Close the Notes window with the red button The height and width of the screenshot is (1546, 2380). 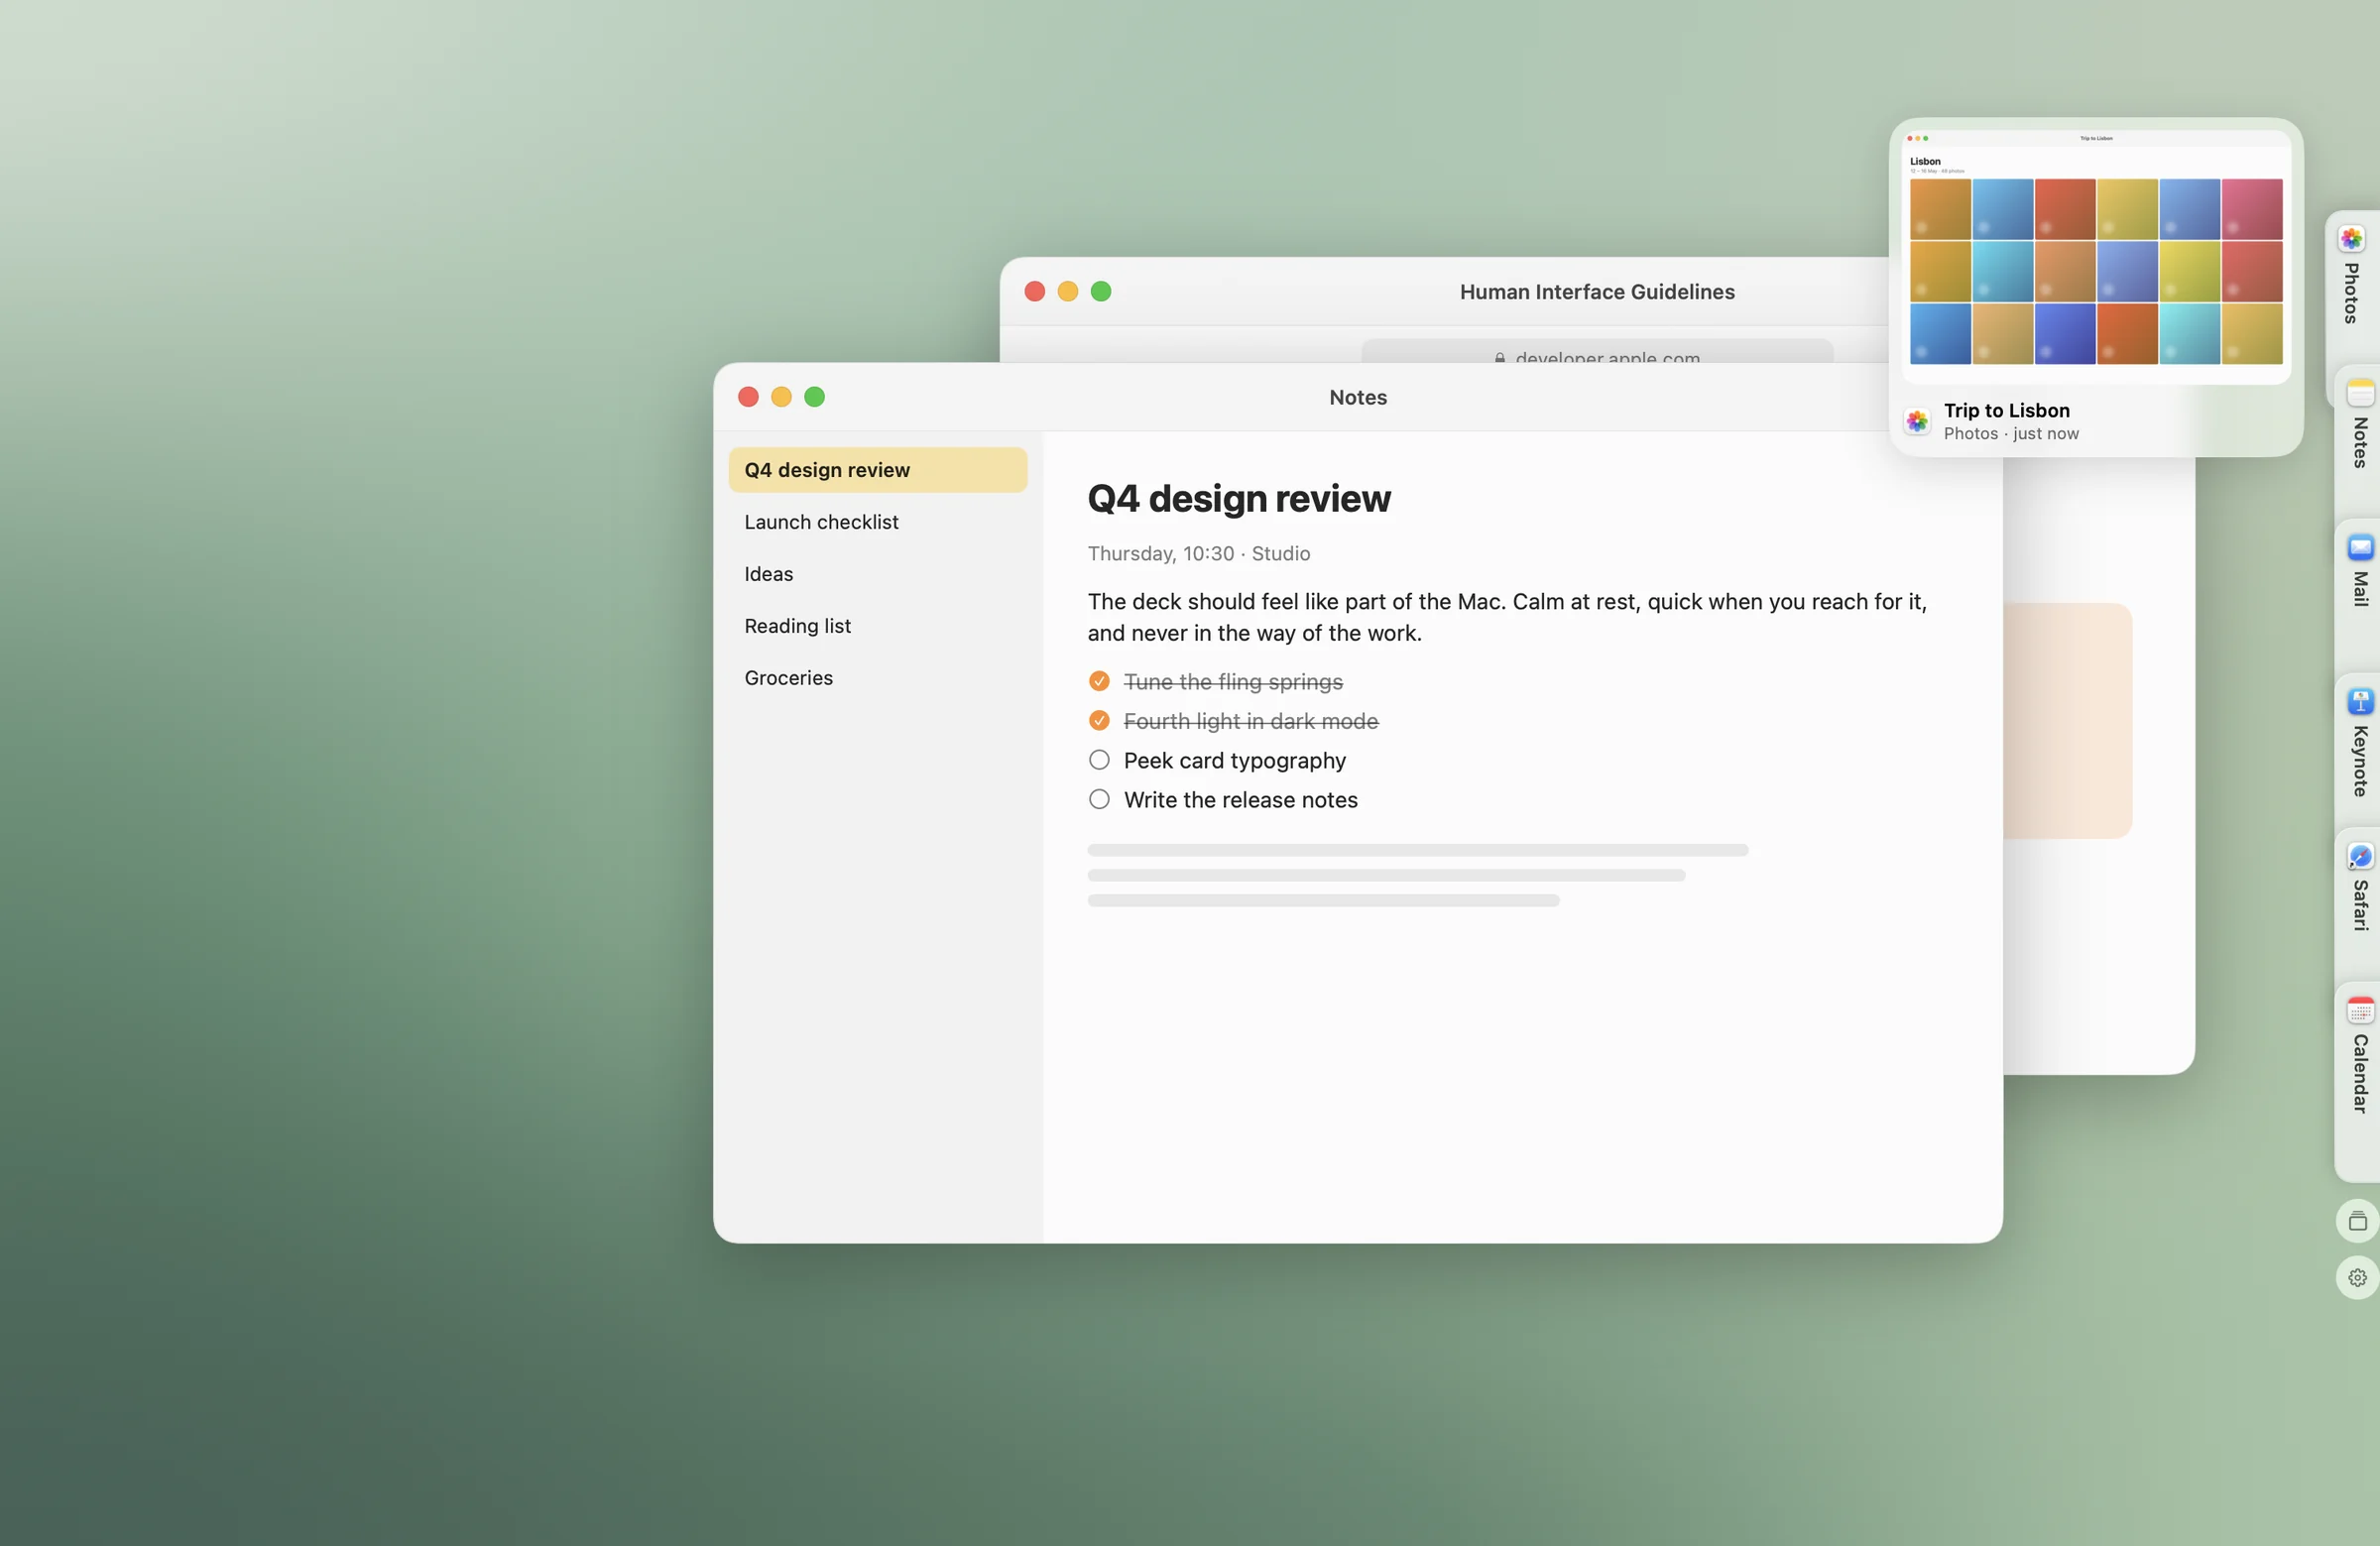click(748, 397)
